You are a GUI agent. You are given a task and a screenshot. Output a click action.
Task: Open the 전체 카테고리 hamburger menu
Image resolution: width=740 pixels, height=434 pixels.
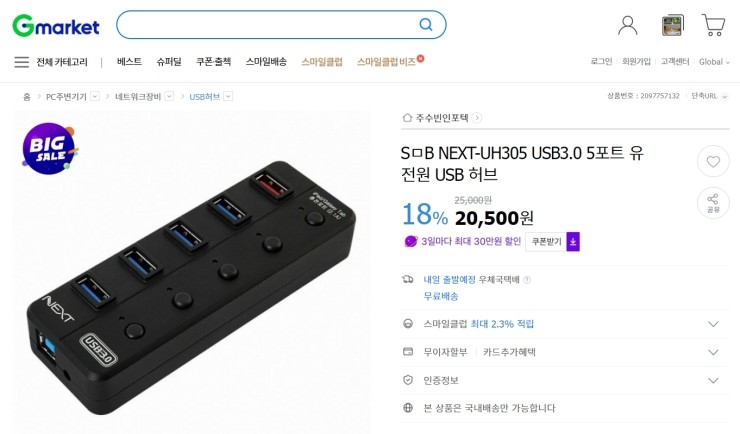(22, 62)
